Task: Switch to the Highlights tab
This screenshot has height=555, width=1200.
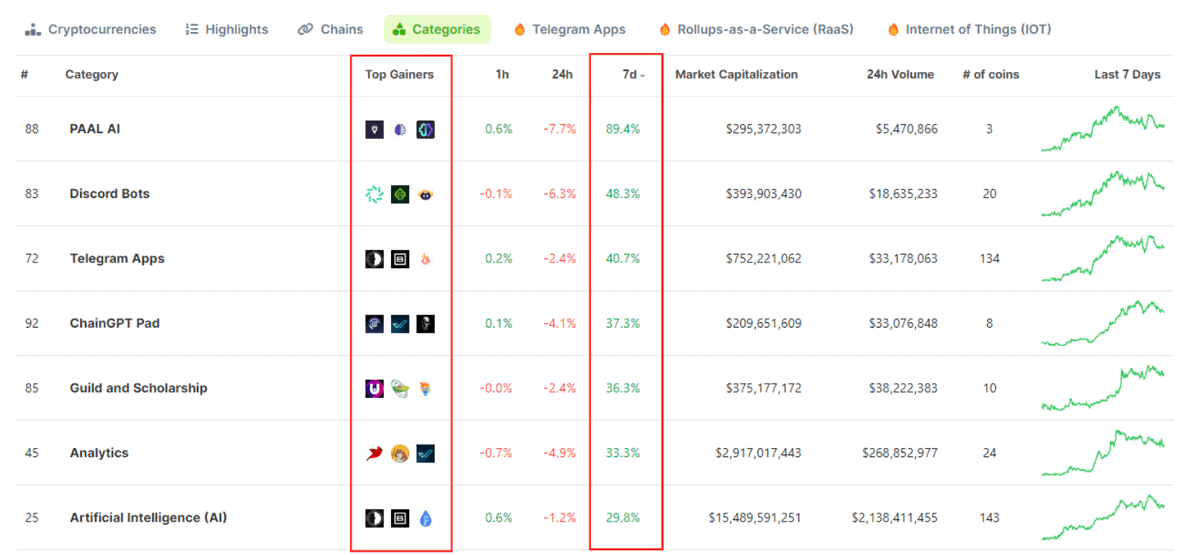Action: click(227, 29)
